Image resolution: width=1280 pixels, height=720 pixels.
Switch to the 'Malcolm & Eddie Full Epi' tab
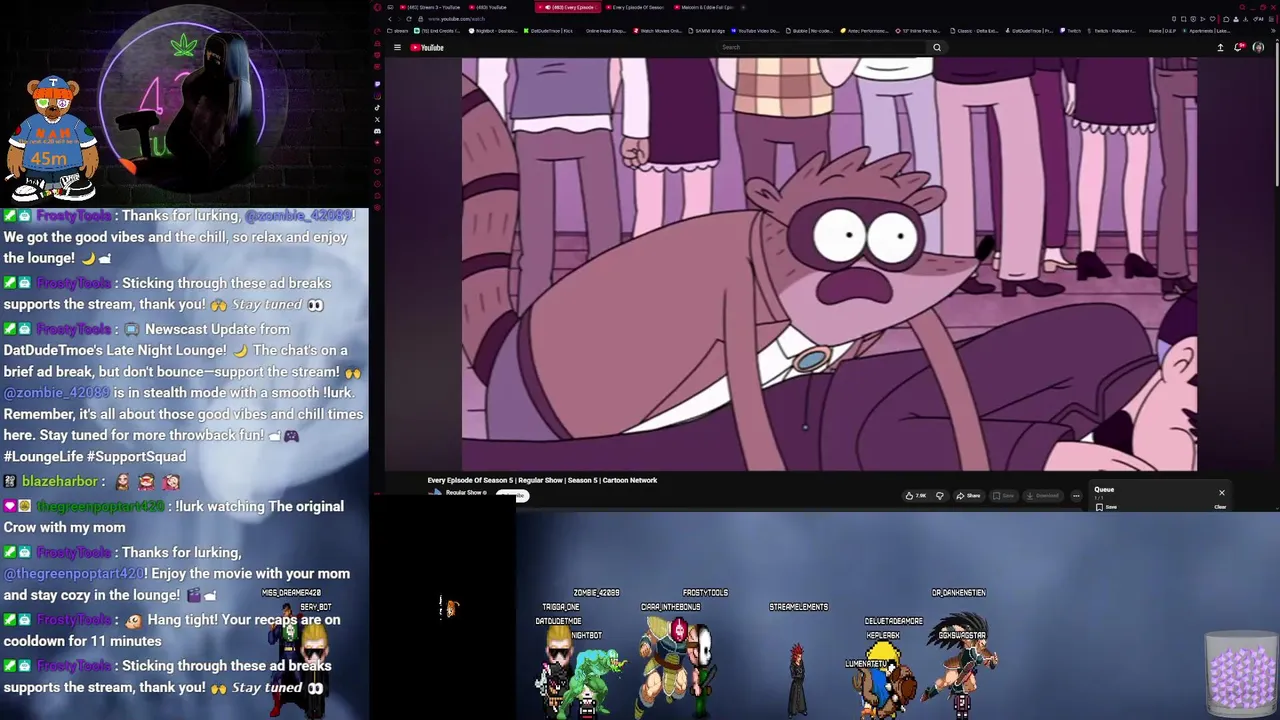point(702,7)
